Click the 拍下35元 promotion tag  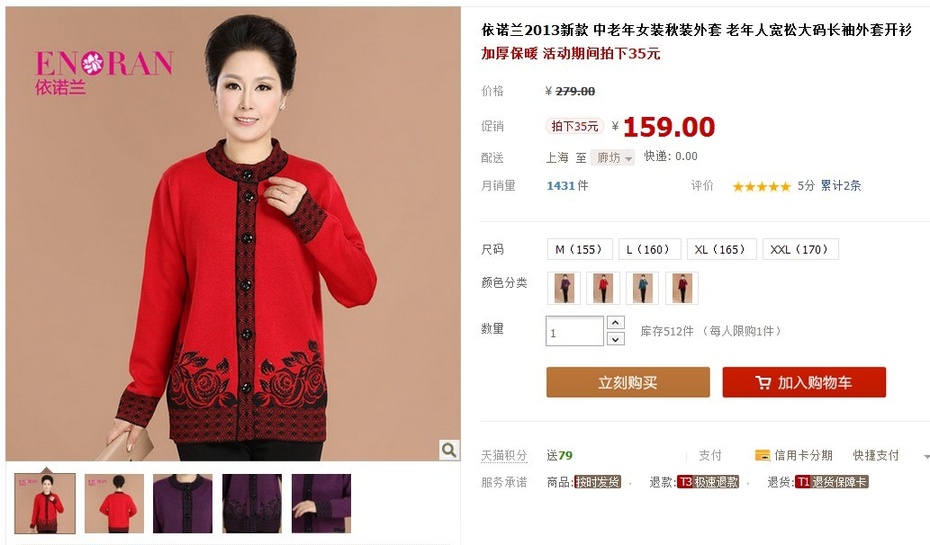click(574, 126)
